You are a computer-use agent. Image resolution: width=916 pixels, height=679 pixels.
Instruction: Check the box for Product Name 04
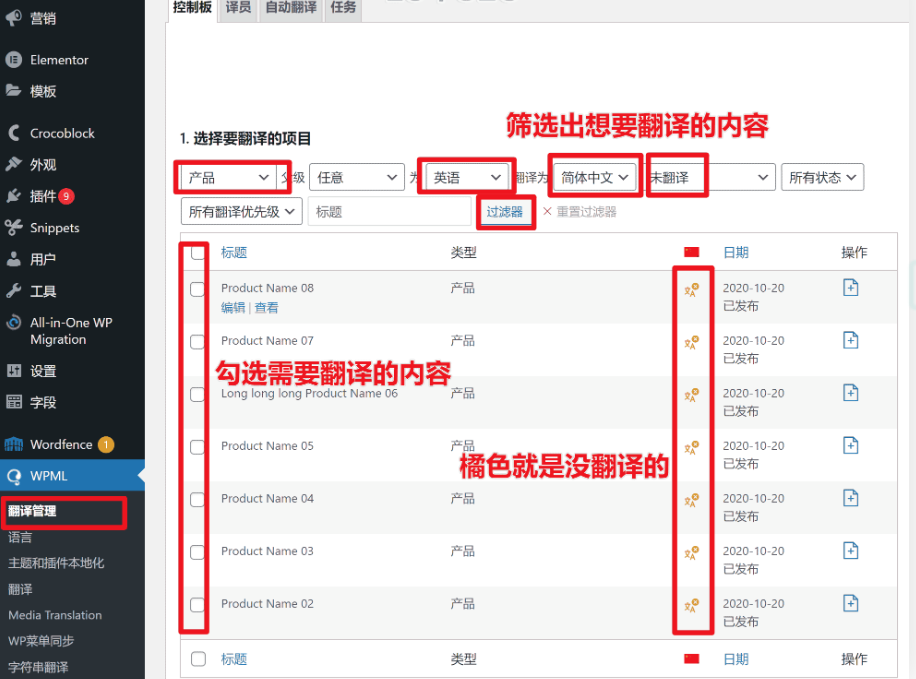coord(198,500)
